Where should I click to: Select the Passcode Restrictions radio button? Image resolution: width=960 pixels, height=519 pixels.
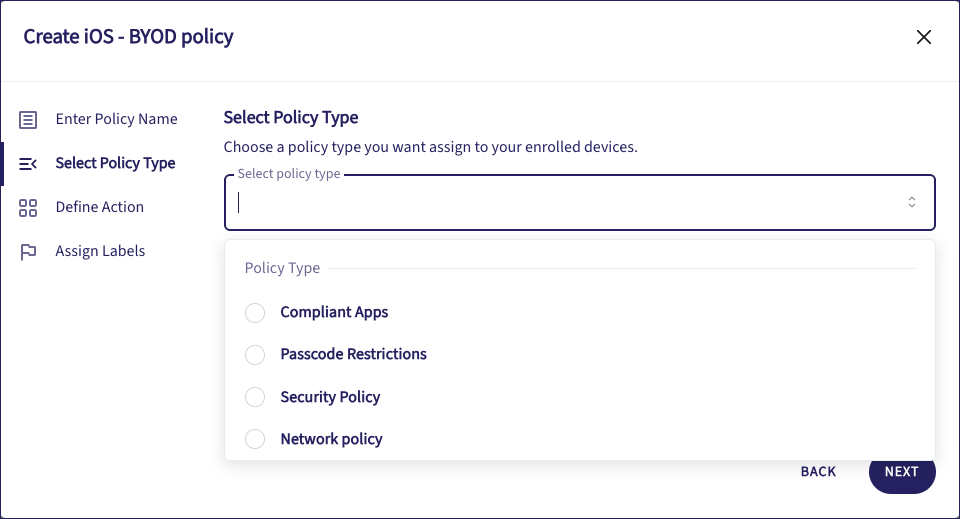point(255,355)
